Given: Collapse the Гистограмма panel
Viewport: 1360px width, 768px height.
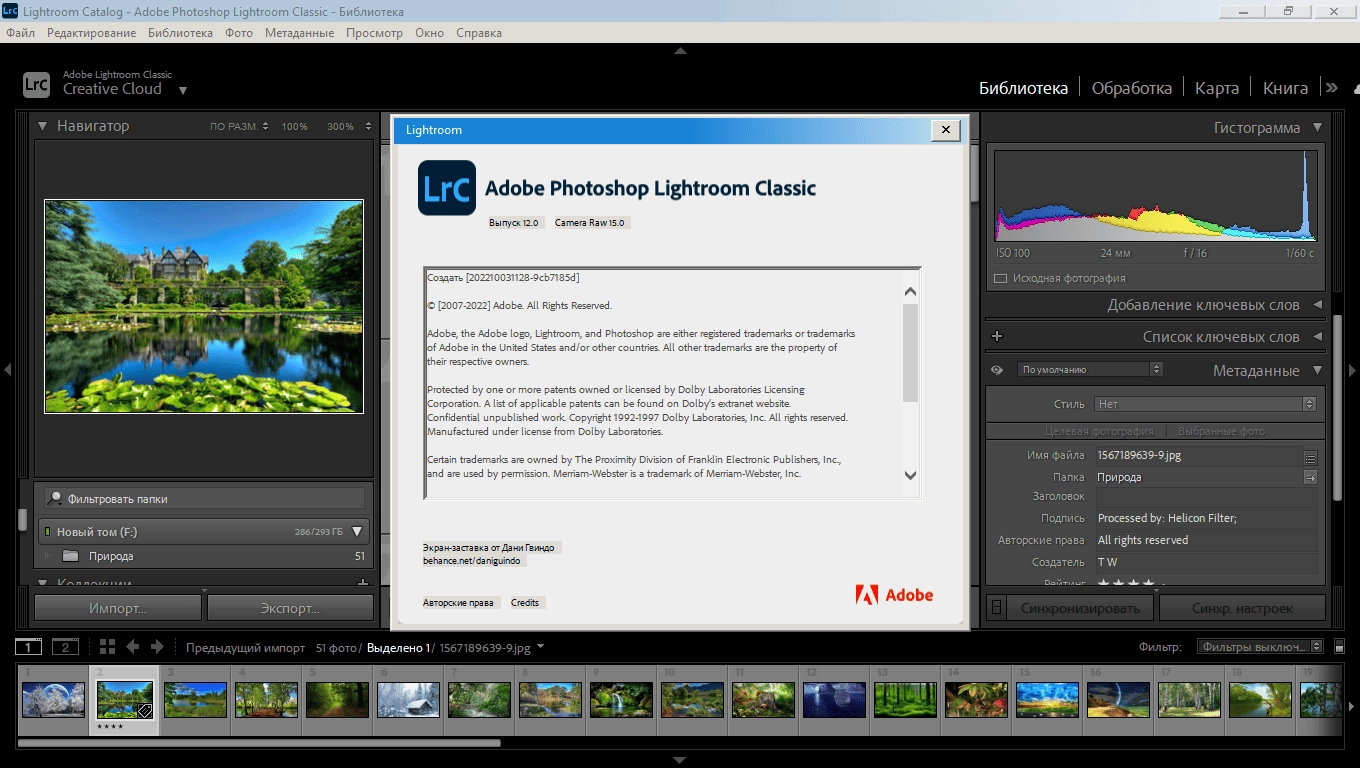Looking at the screenshot, I should tap(1317, 128).
